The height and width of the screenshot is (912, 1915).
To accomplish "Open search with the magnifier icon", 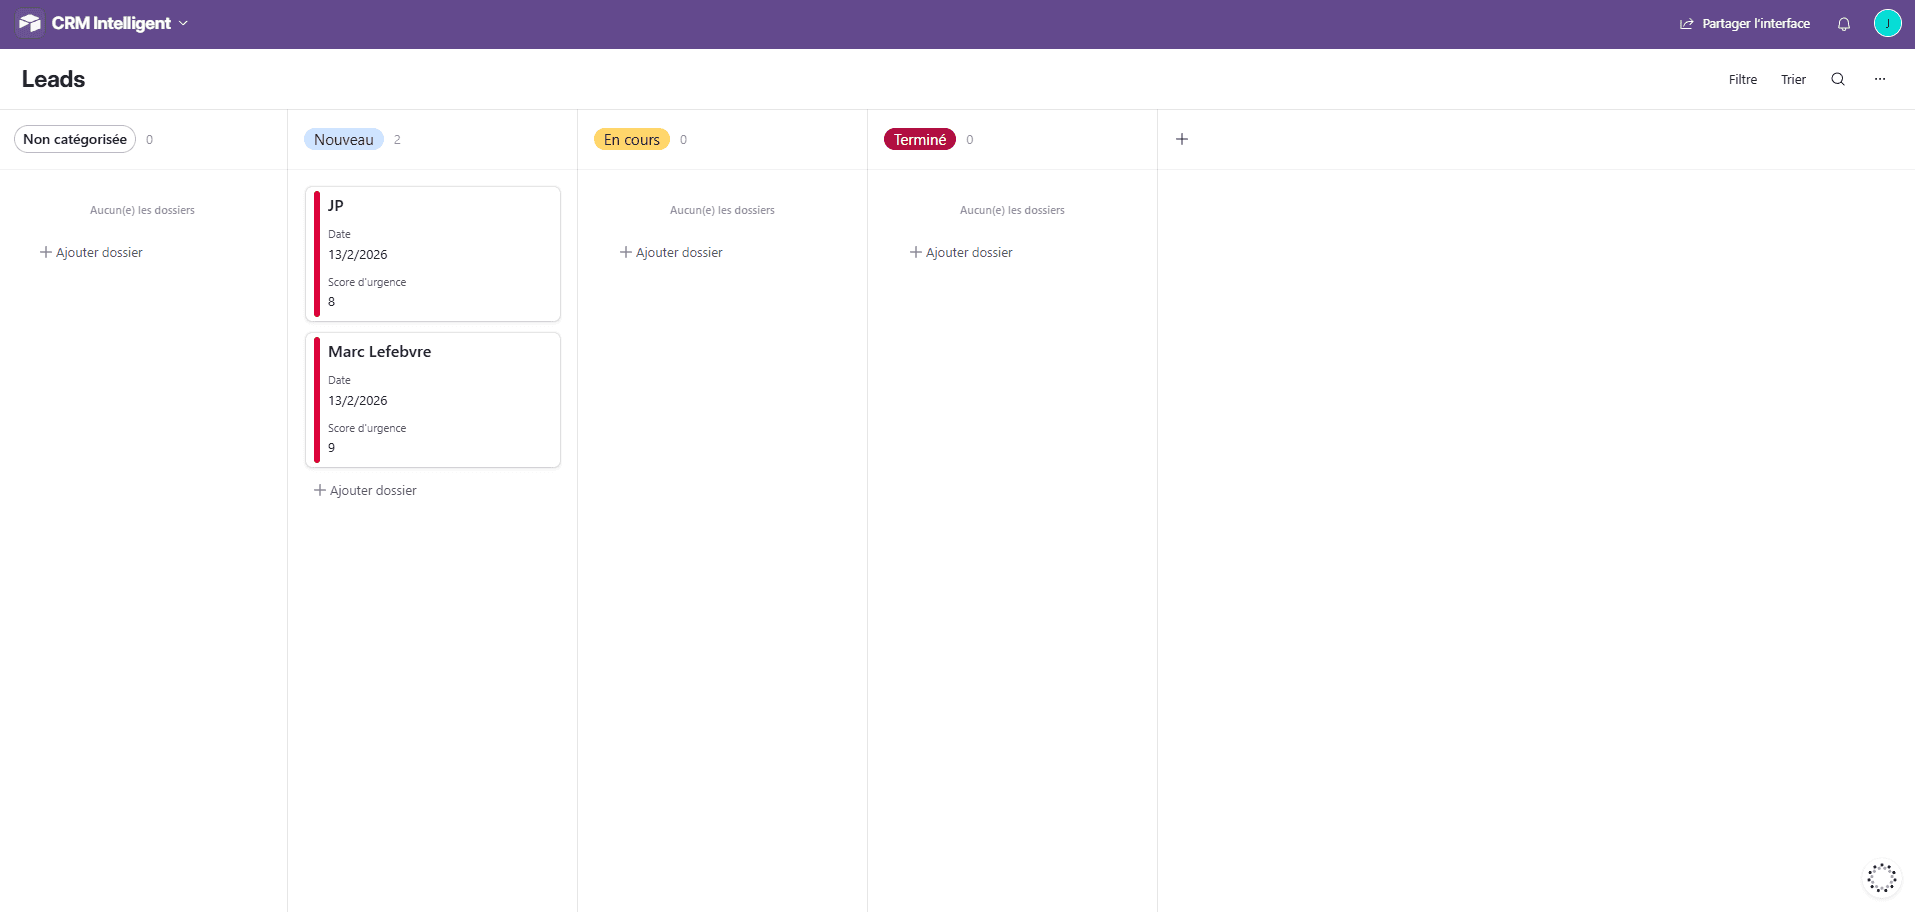I will [1837, 79].
